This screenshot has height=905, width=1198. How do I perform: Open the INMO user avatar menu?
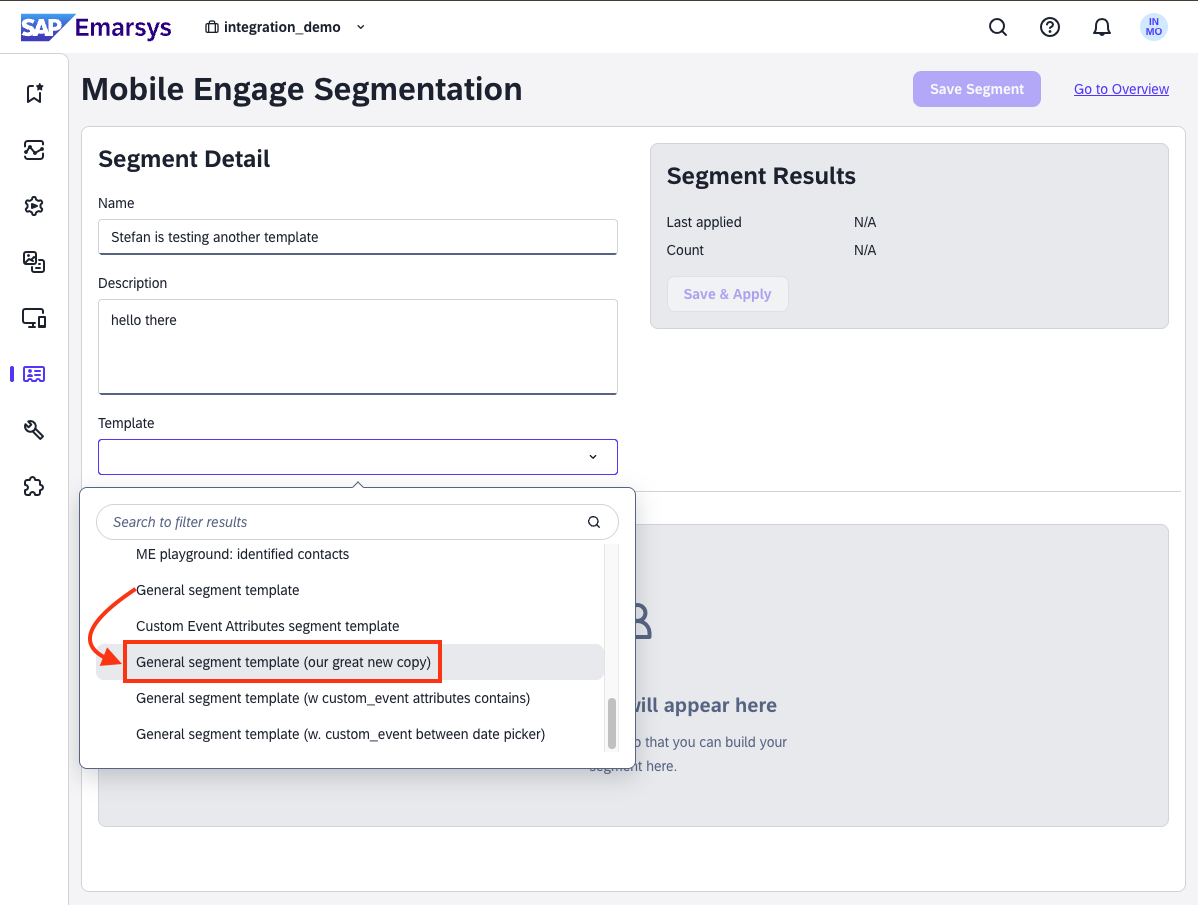tap(1153, 27)
